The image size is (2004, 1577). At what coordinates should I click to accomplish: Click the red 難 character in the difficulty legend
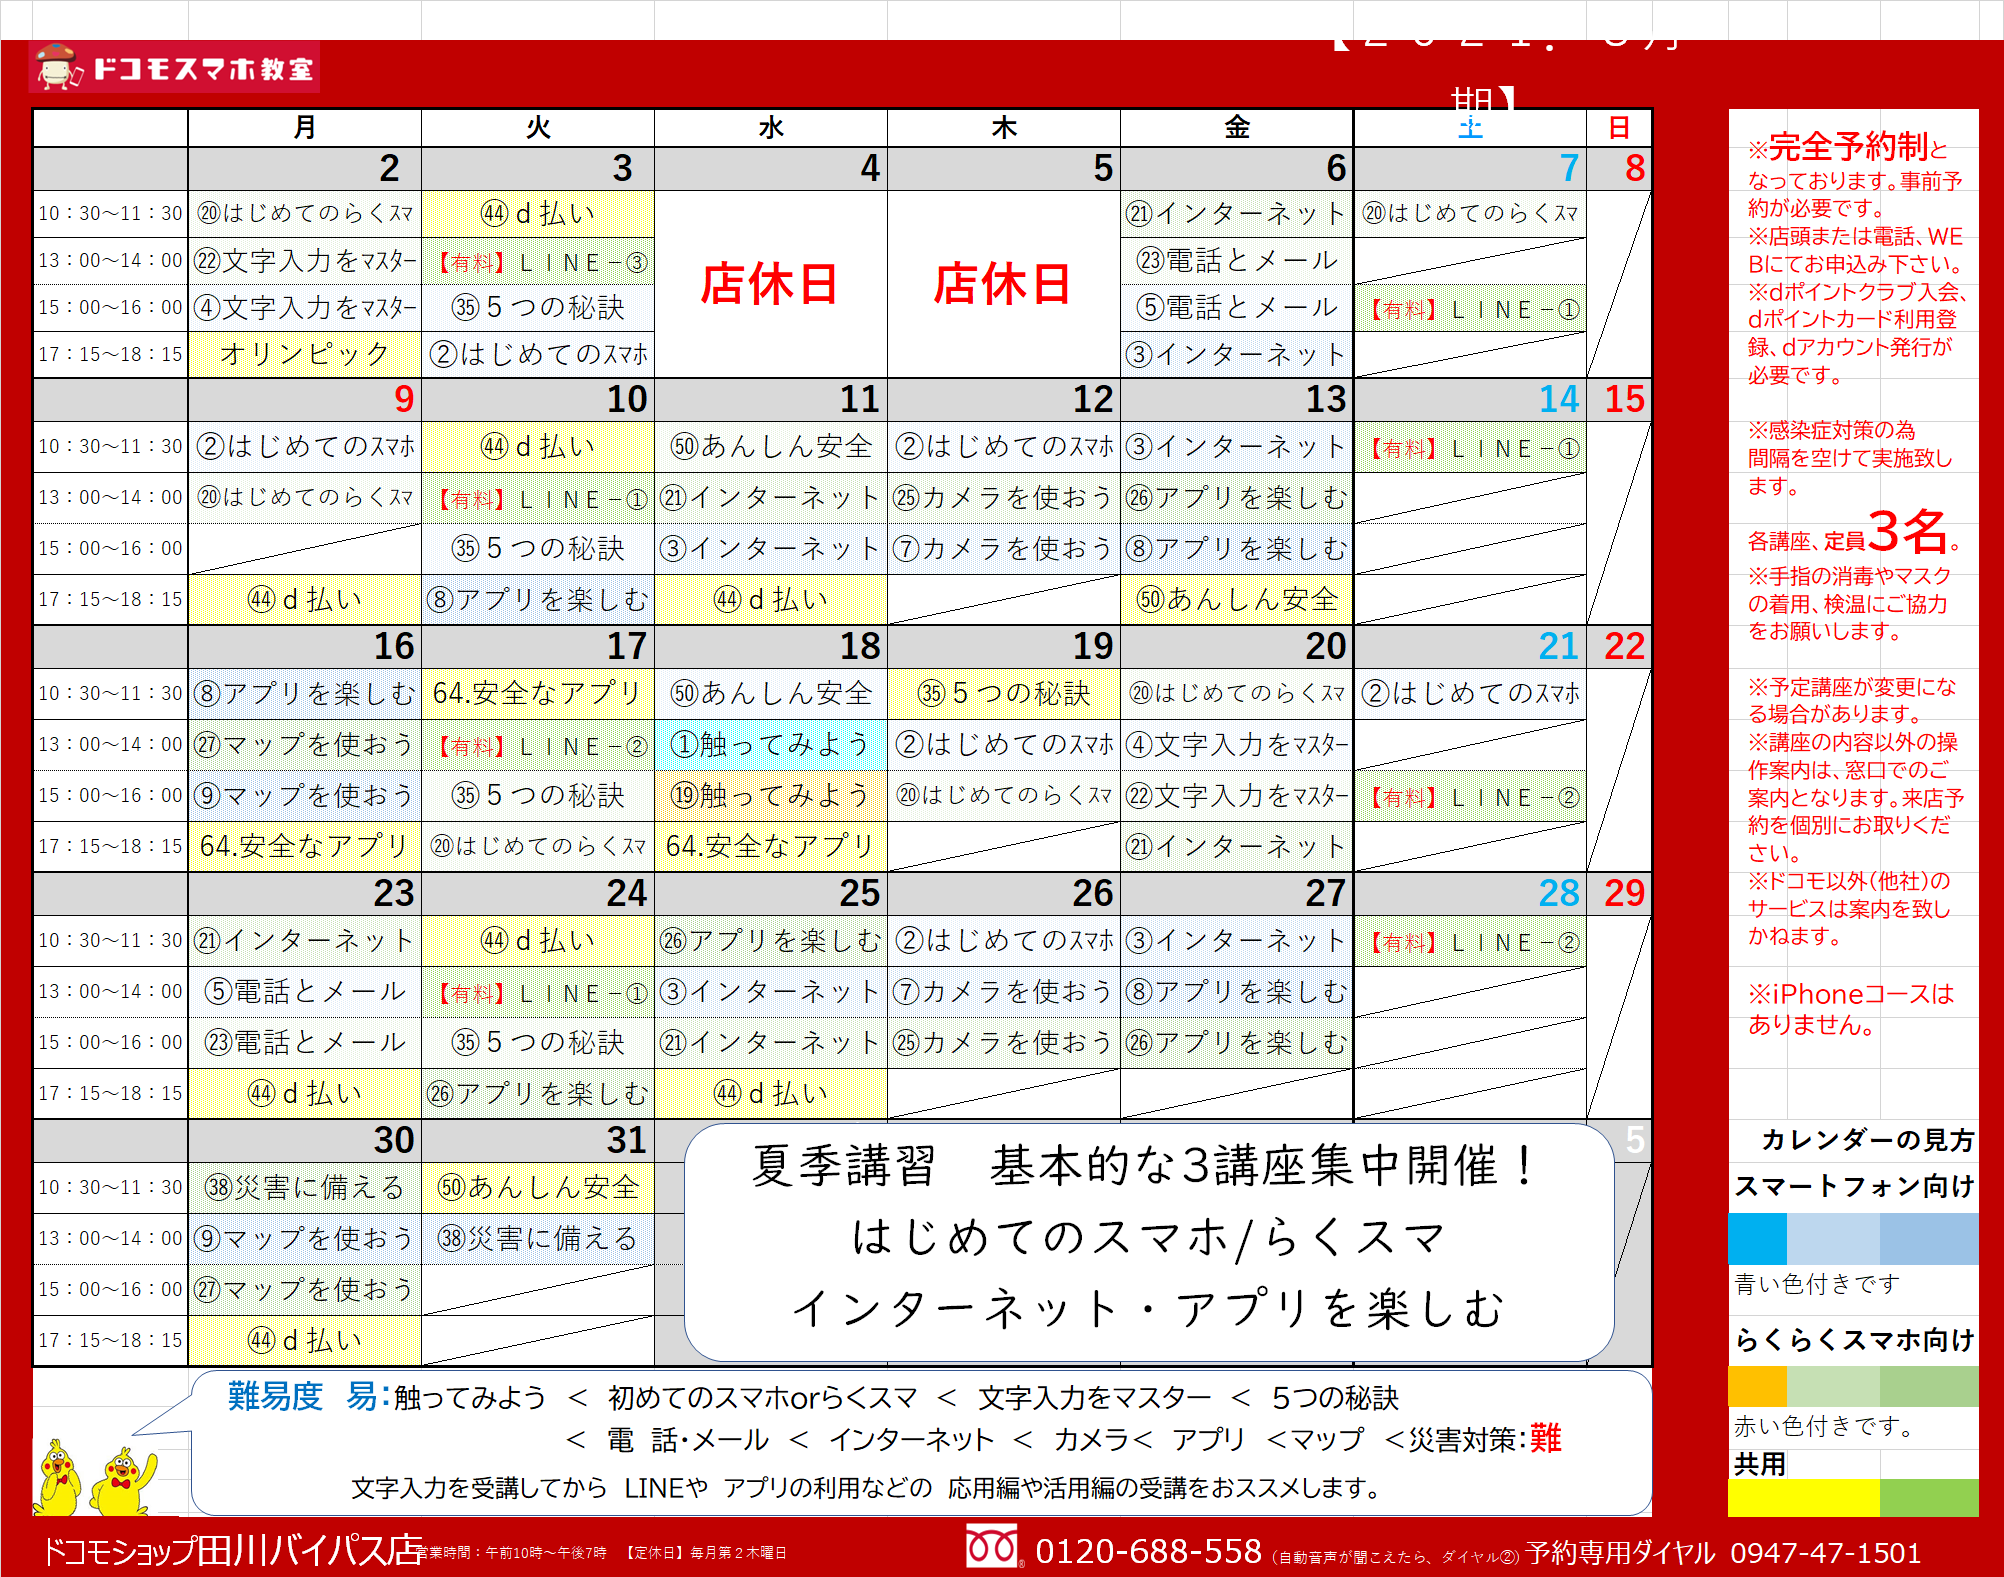pyautogui.click(x=1544, y=1439)
